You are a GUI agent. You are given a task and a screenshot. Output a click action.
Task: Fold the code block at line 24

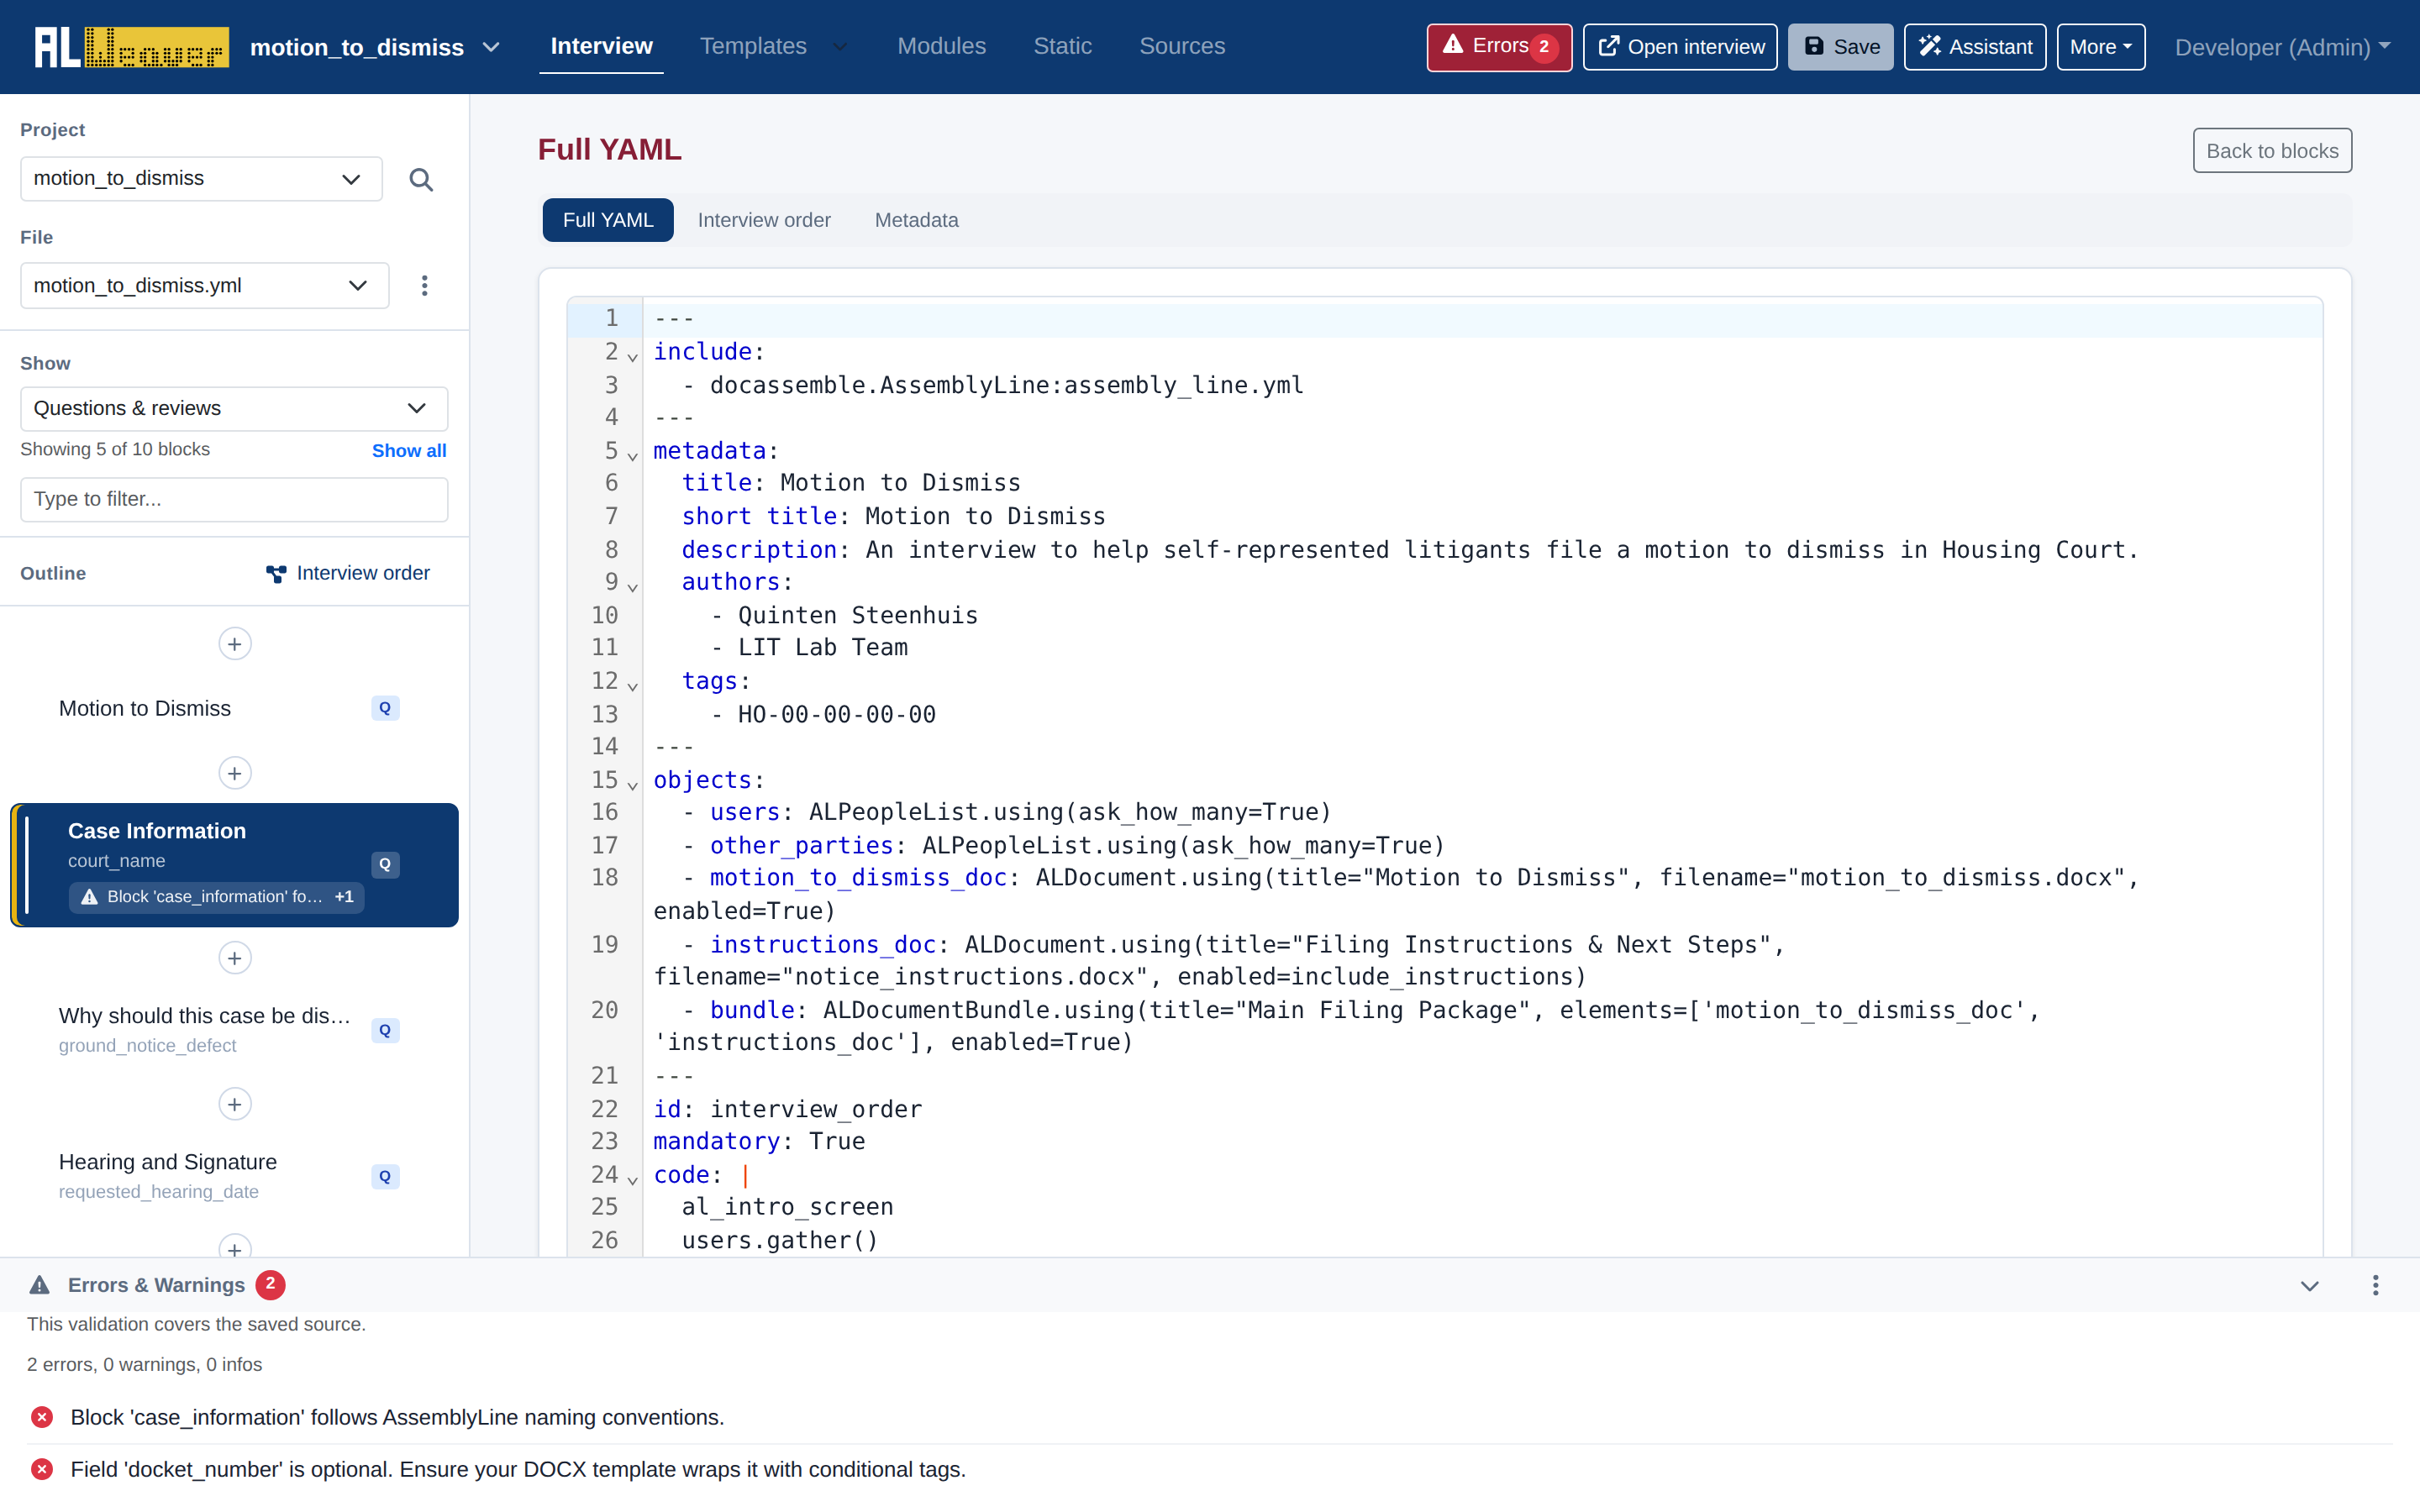coord(632,1180)
